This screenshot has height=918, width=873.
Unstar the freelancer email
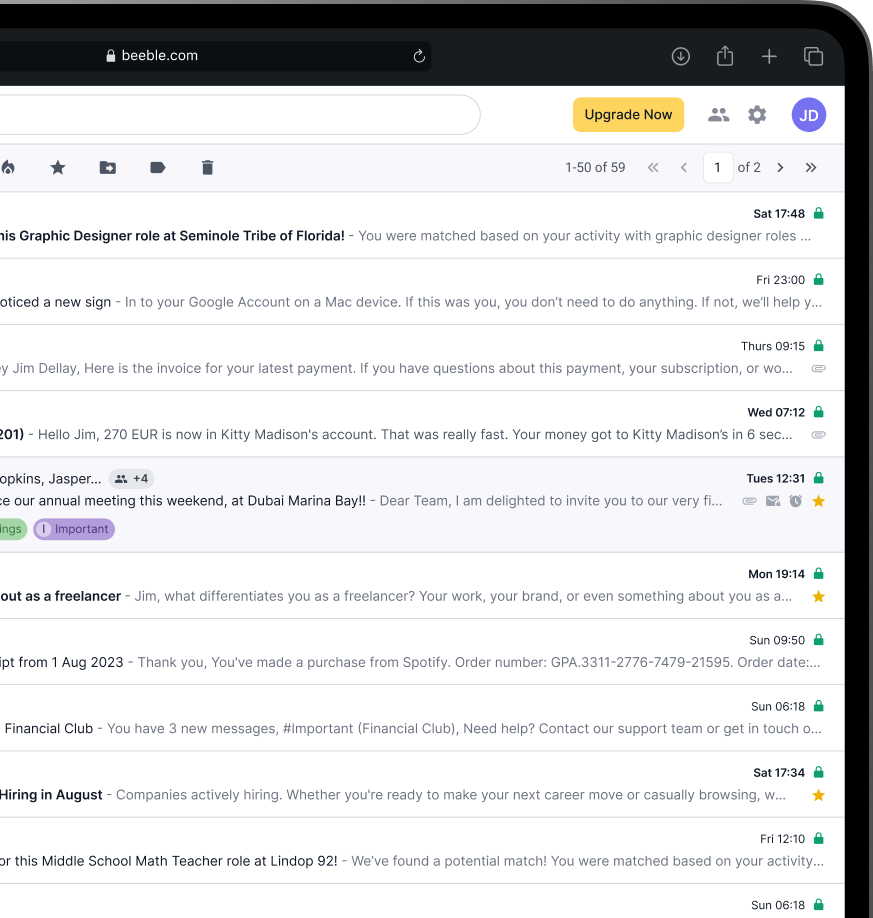tap(818, 596)
